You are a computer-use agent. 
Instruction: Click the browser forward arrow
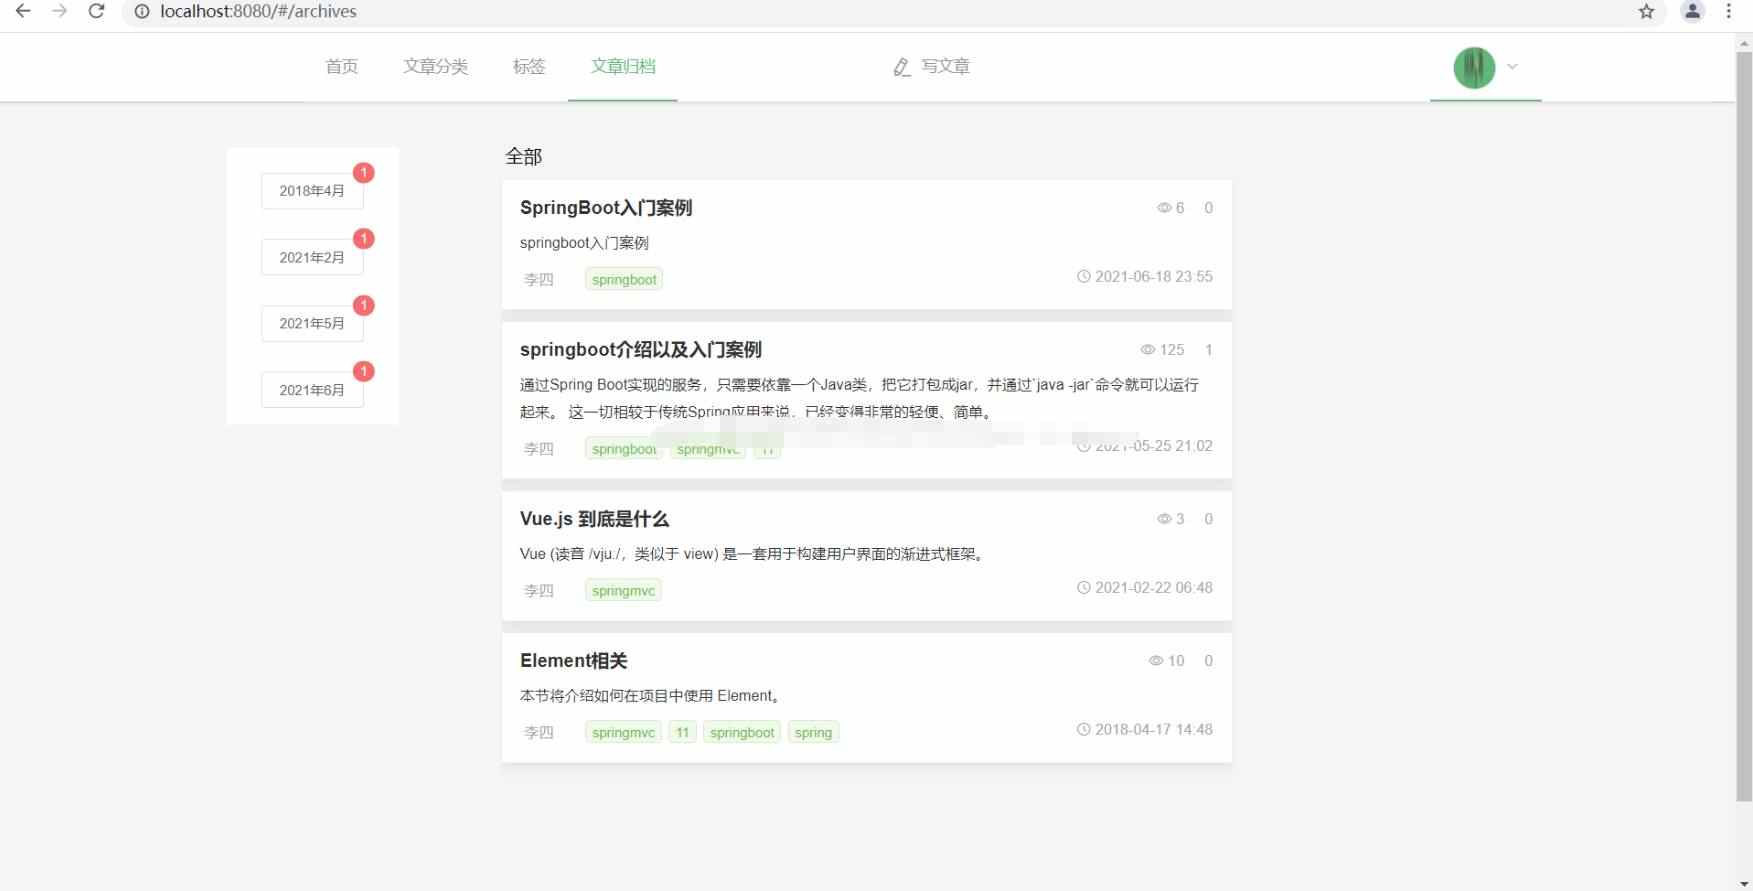click(60, 11)
